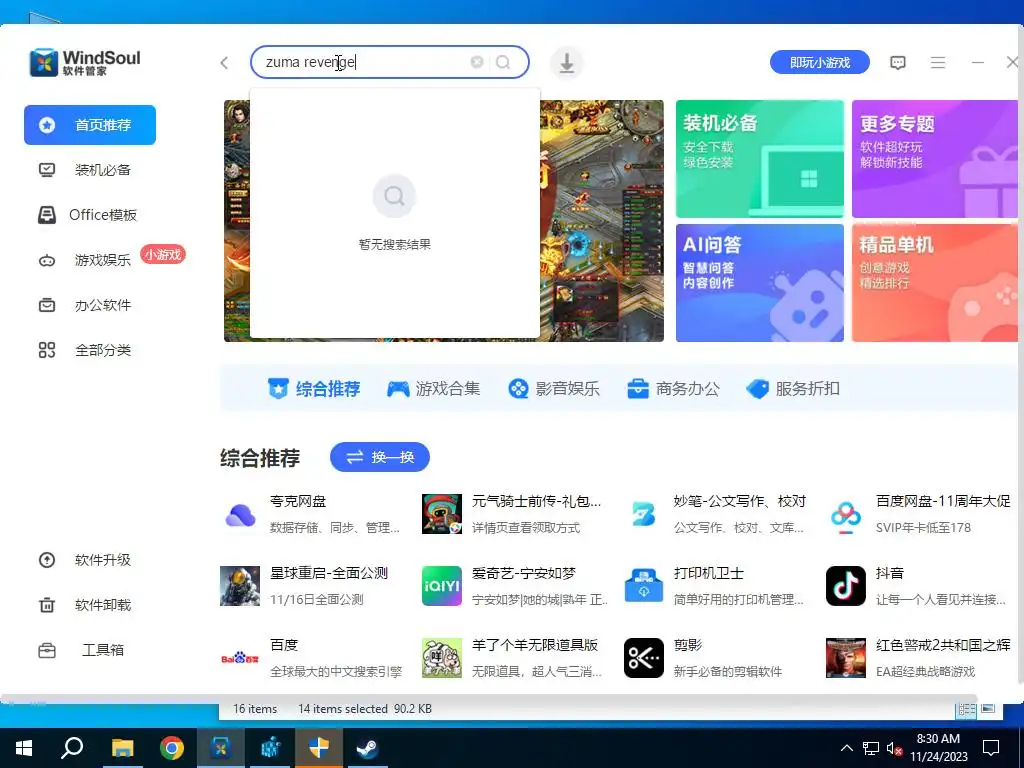
Task: Open the 更多专题 purple tile
Action: tap(935, 159)
